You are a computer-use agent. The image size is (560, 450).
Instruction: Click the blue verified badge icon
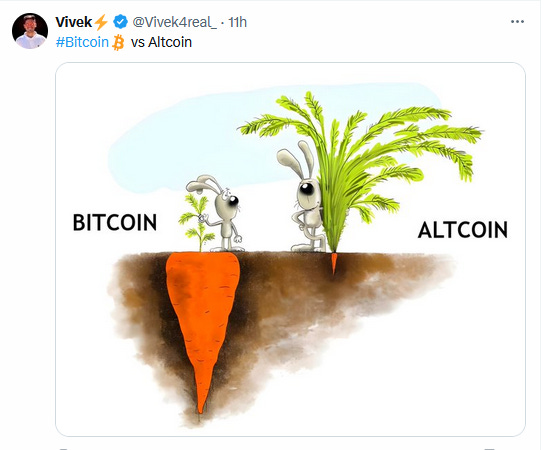pyautogui.click(x=120, y=22)
